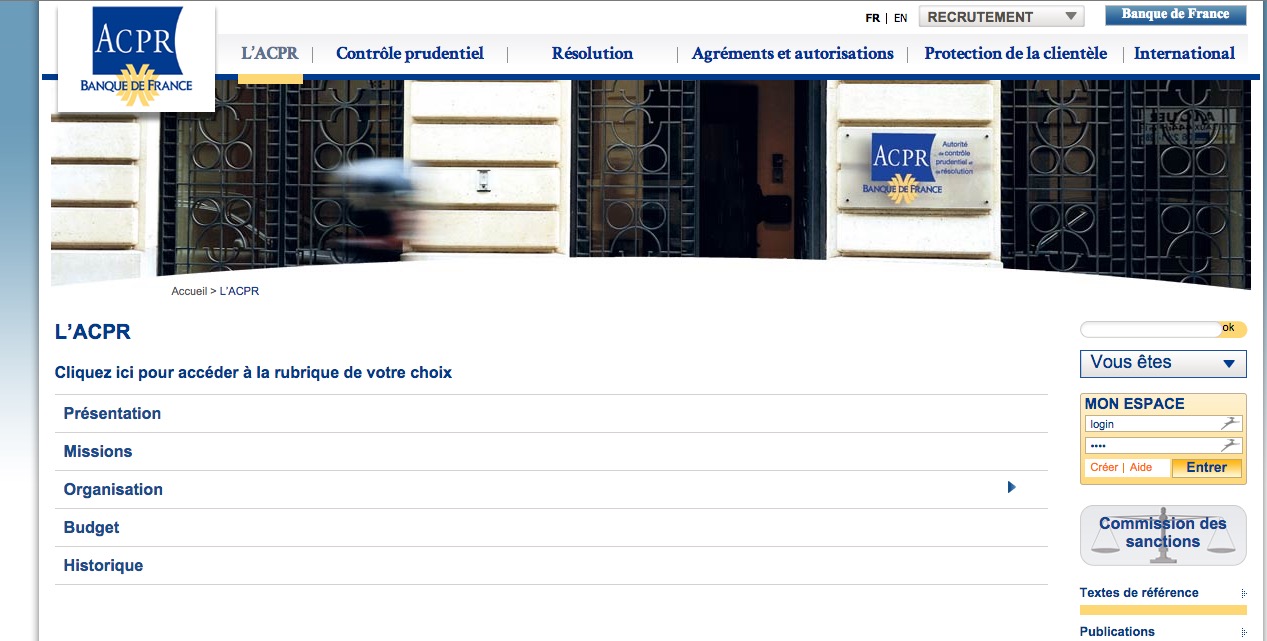Expand Organisation with the arrow icon
Image resolution: width=1267 pixels, height=641 pixels.
click(x=1012, y=487)
